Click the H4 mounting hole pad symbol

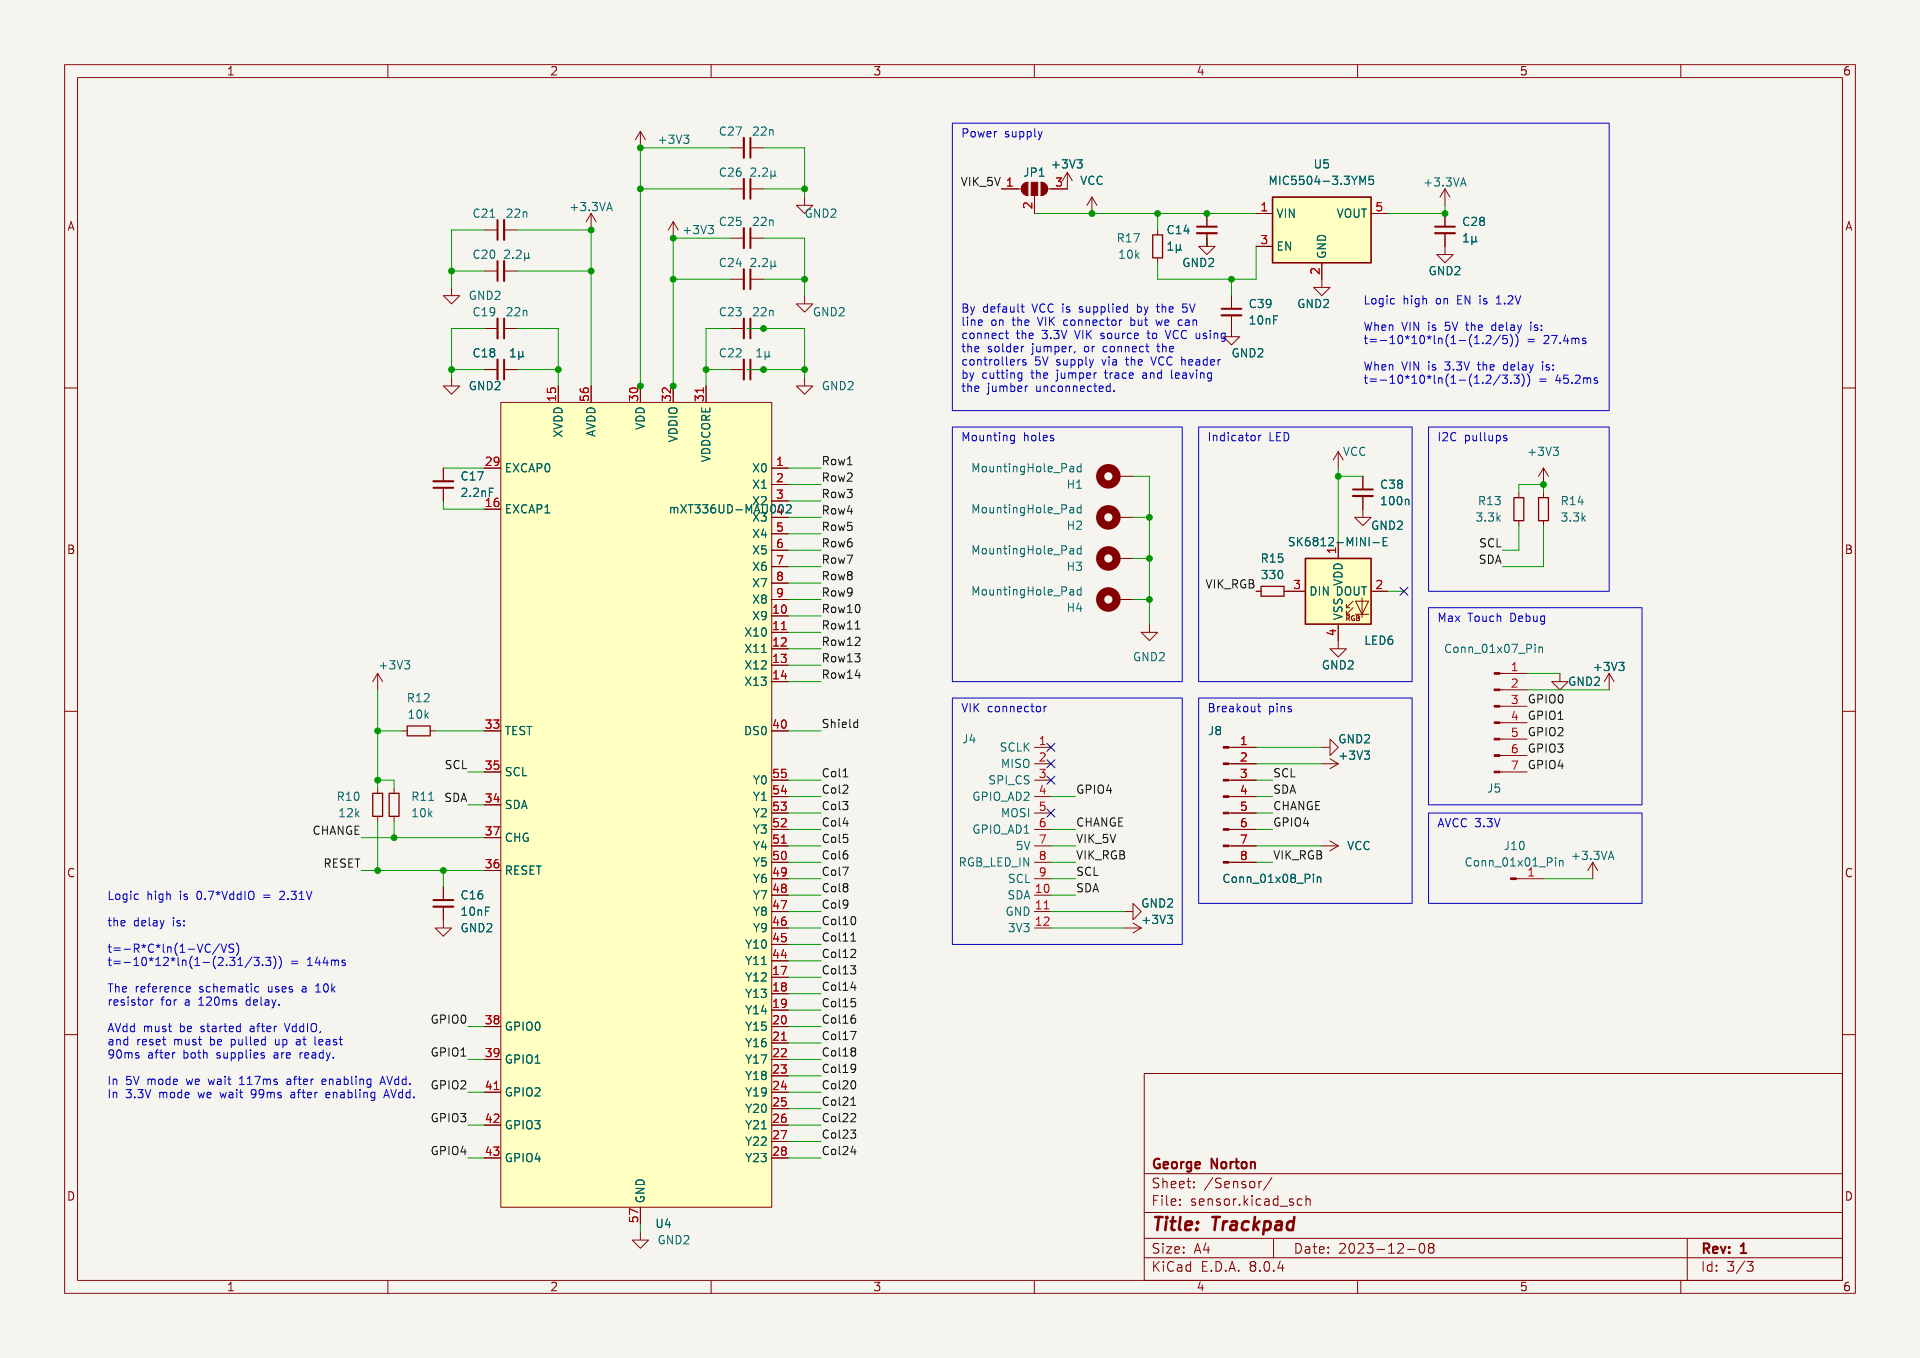pyautogui.click(x=1108, y=599)
